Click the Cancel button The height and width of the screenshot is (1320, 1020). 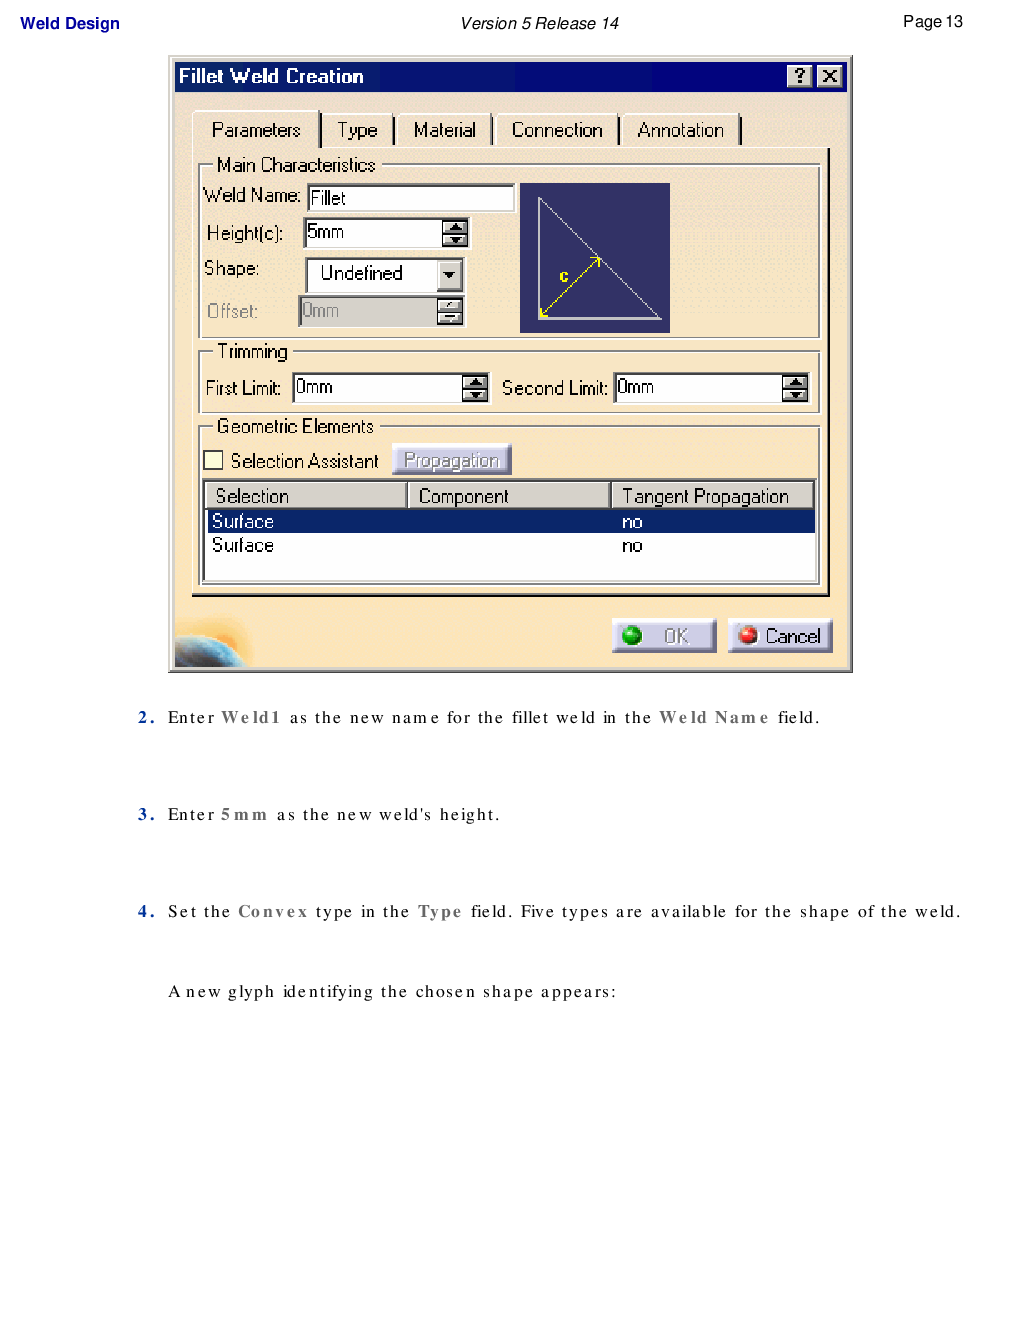pyautogui.click(x=780, y=636)
